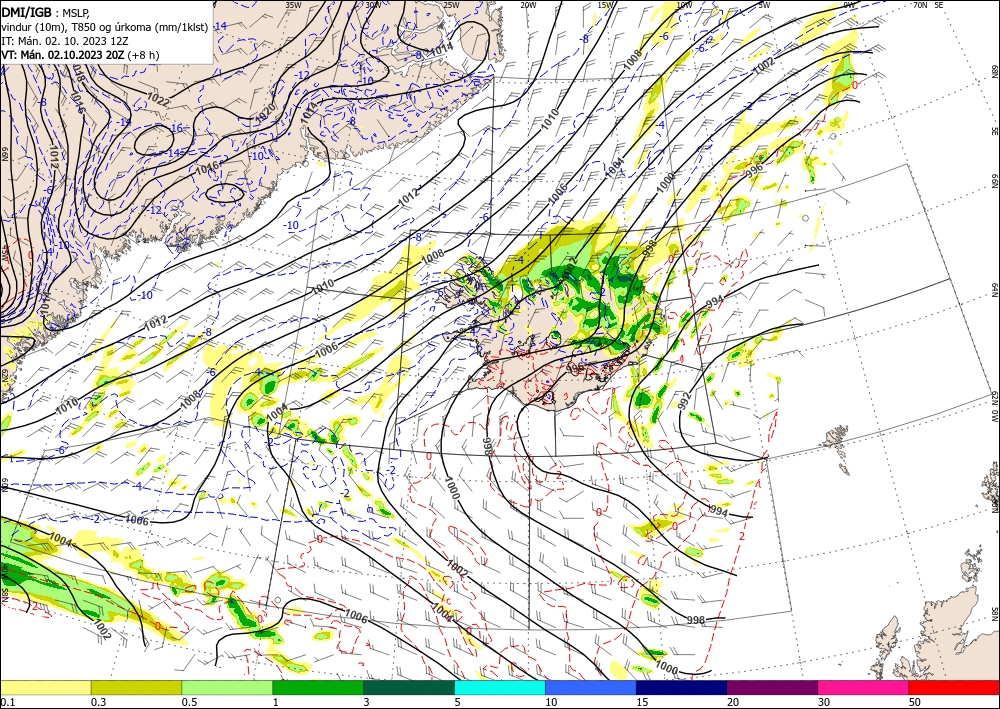Image resolution: width=1000 pixels, height=709 pixels.
Task: Click the magenta 30–50 mm legend swatch
Action: [x=864, y=687]
